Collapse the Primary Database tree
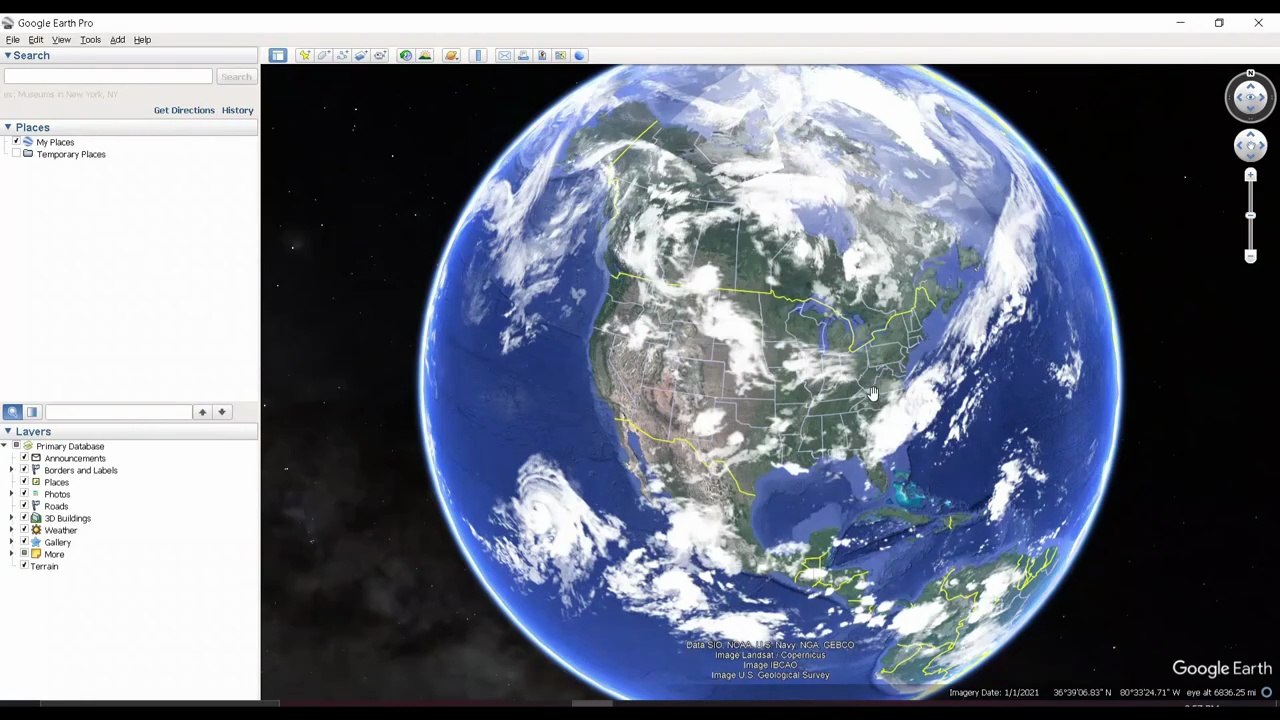 pyautogui.click(x=4, y=446)
